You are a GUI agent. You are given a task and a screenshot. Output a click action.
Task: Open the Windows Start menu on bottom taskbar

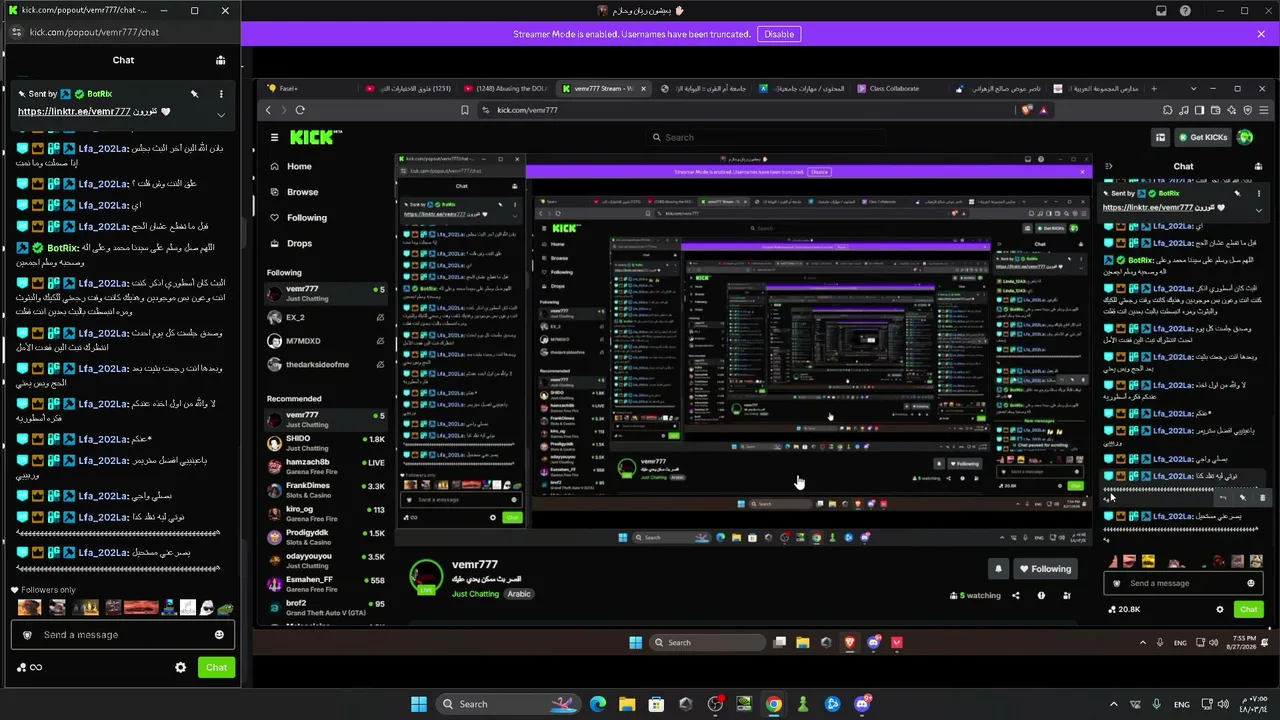[418, 704]
